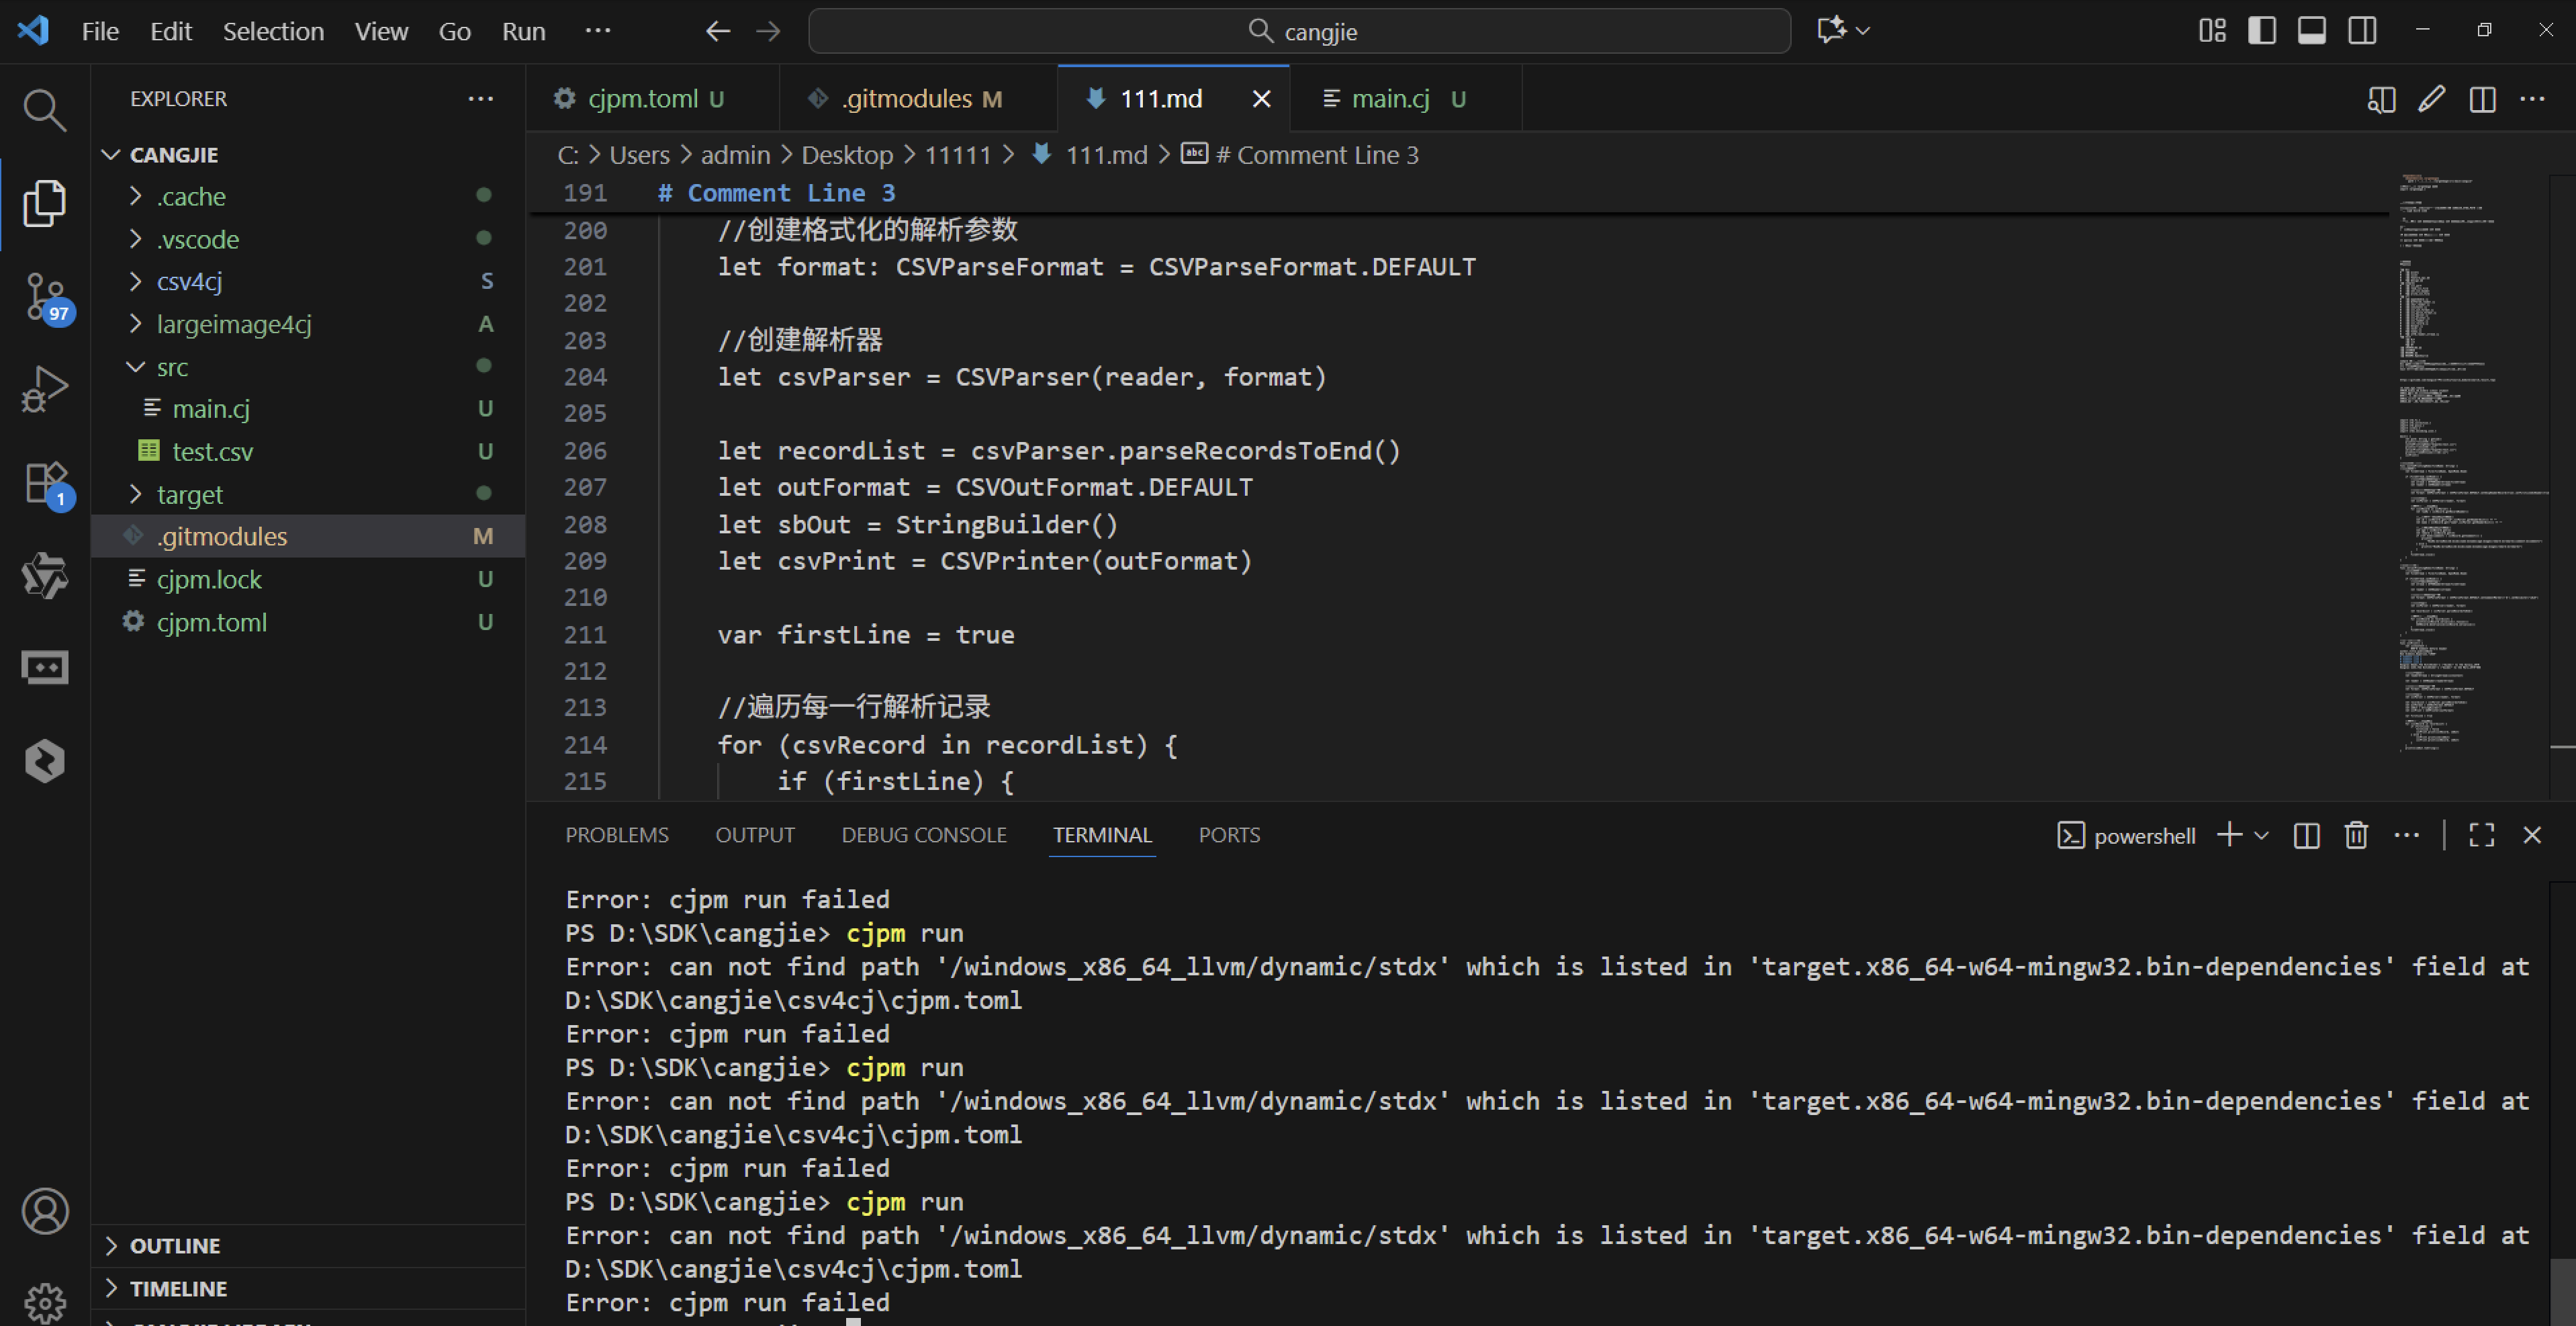Click the Accounts icon in activity bar

(44, 1211)
